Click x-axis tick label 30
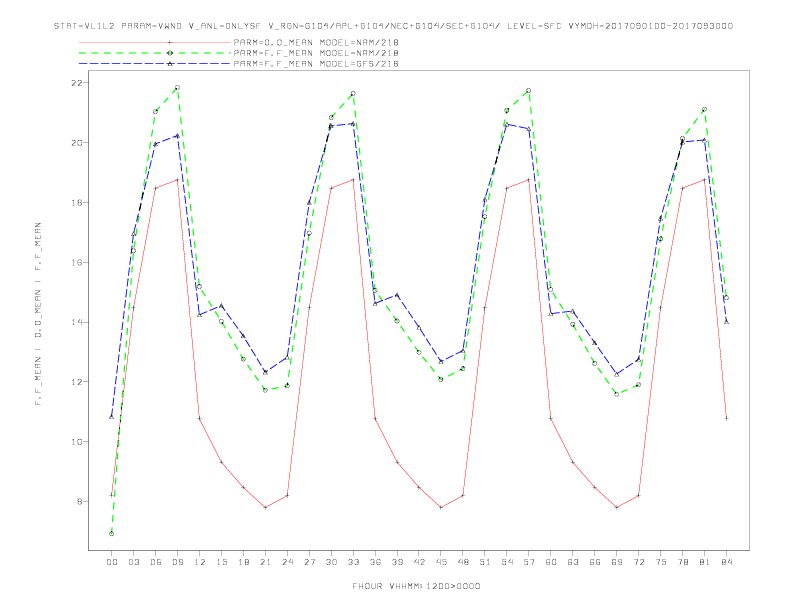This screenshot has width=792, height=612. (331, 562)
